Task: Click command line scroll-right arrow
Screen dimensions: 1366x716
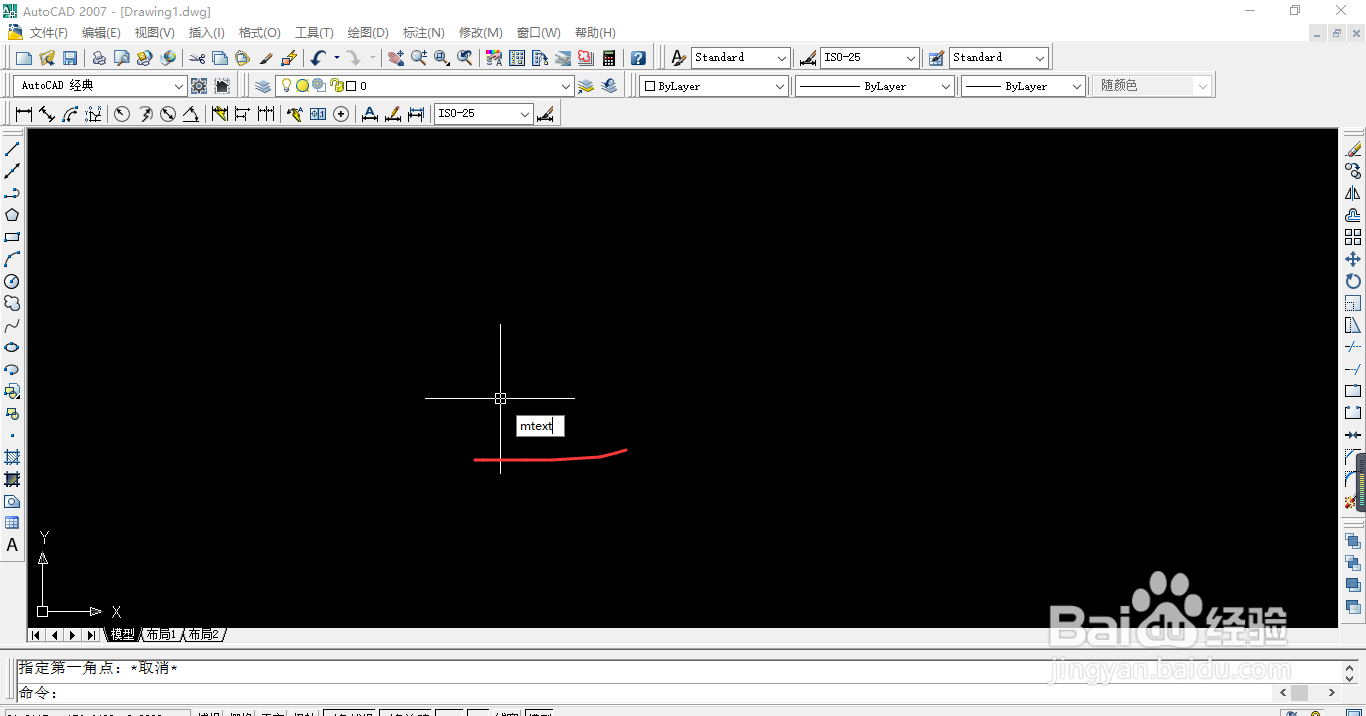Action: [1331, 692]
